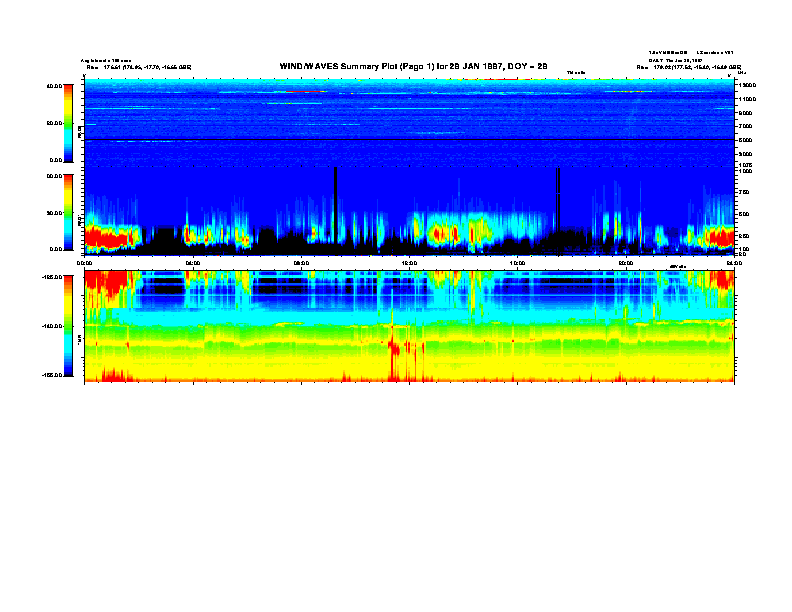Click the 20:00 time axis label
This screenshot has width=792, height=612.
point(625,263)
